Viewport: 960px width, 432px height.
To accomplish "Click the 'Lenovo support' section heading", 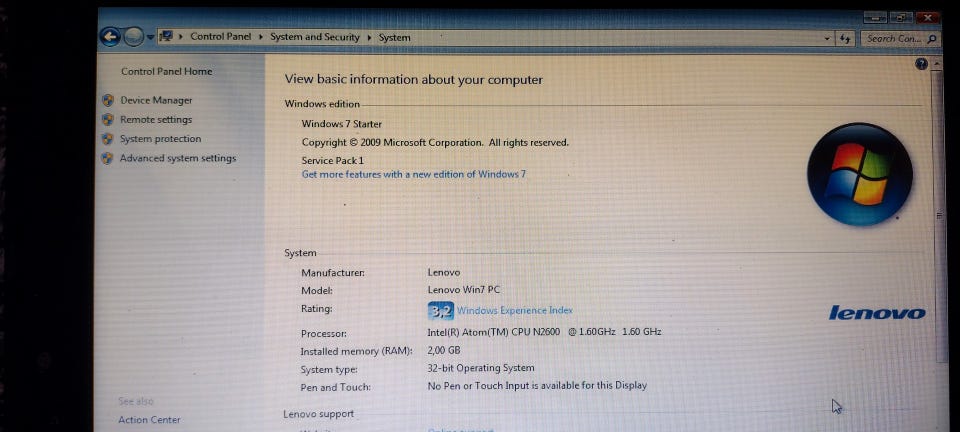I will click(318, 414).
